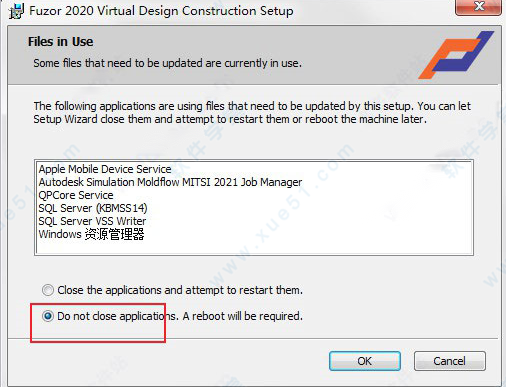Close the Fuzor setup dialog window

[x=478, y=7]
